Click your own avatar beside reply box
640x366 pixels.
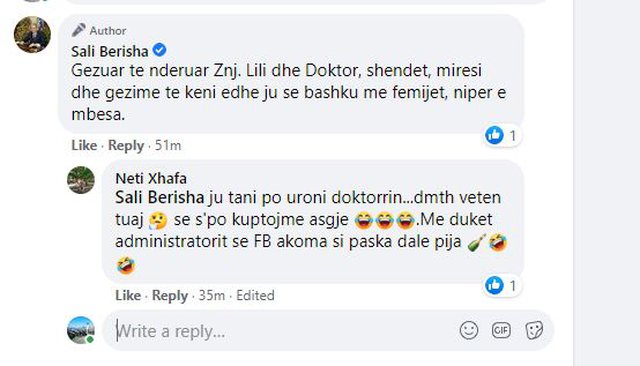(x=81, y=330)
